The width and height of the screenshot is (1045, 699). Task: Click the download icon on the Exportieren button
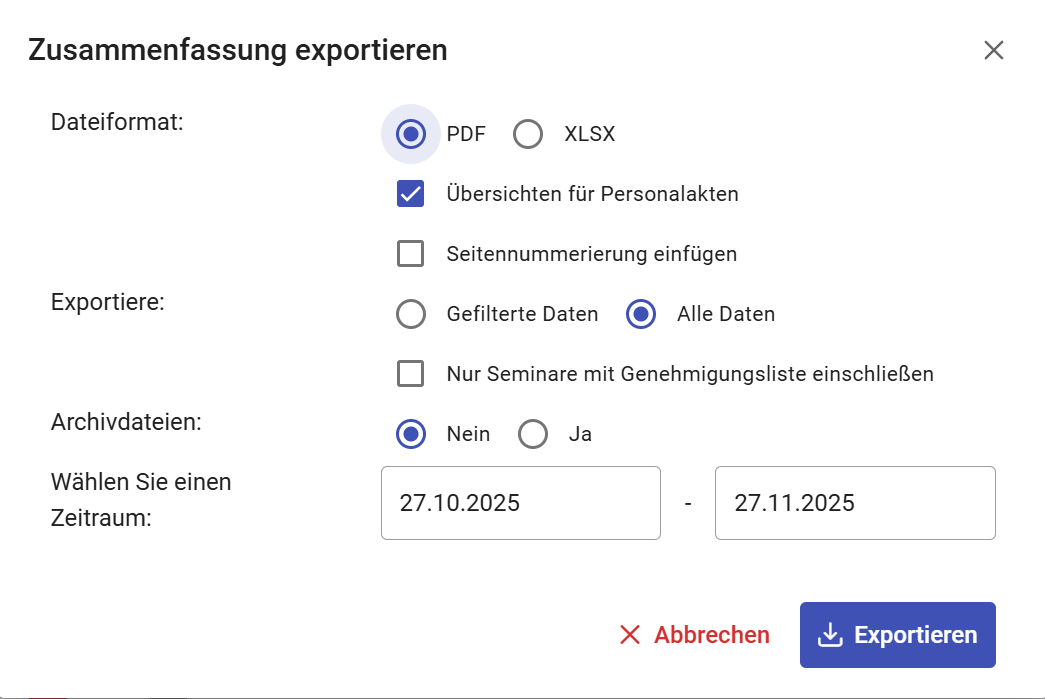829,635
